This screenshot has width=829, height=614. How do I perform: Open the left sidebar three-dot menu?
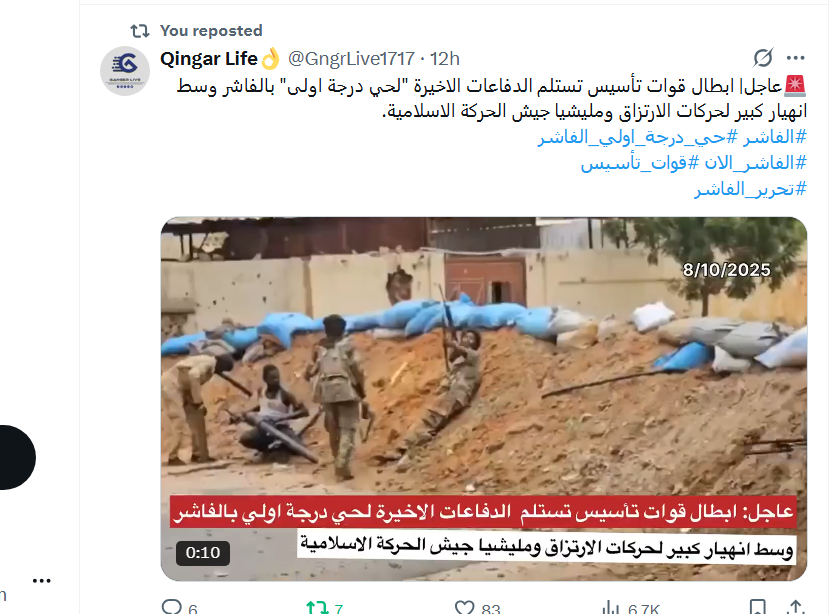click(x=41, y=581)
